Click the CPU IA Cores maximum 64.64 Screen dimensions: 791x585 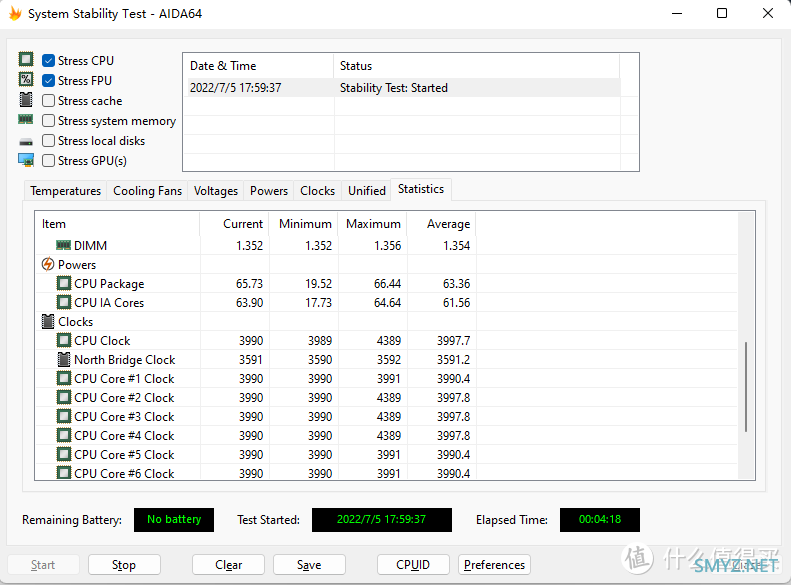pyautogui.click(x=387, y=303)
